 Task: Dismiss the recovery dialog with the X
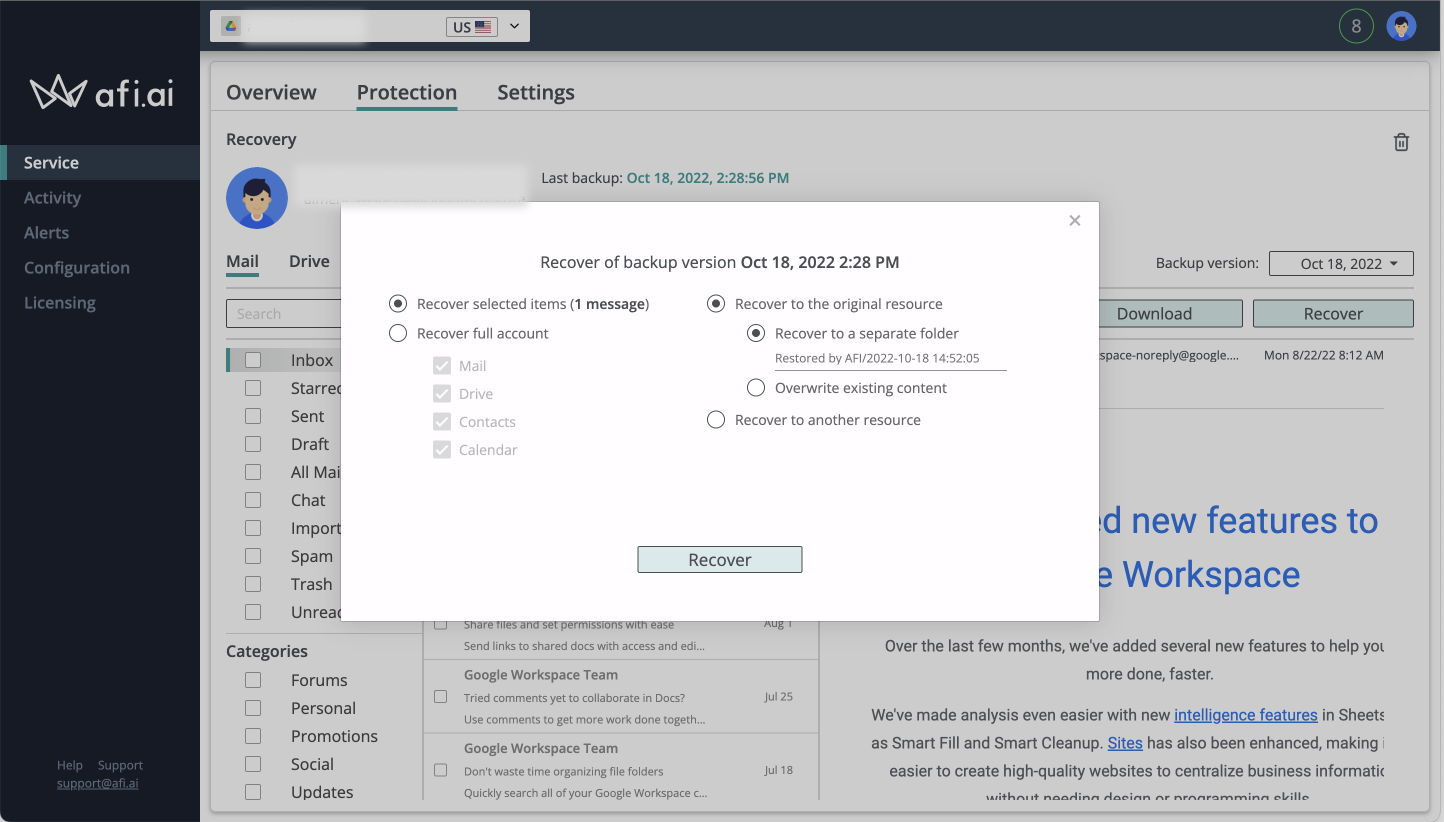[1075, 220]
